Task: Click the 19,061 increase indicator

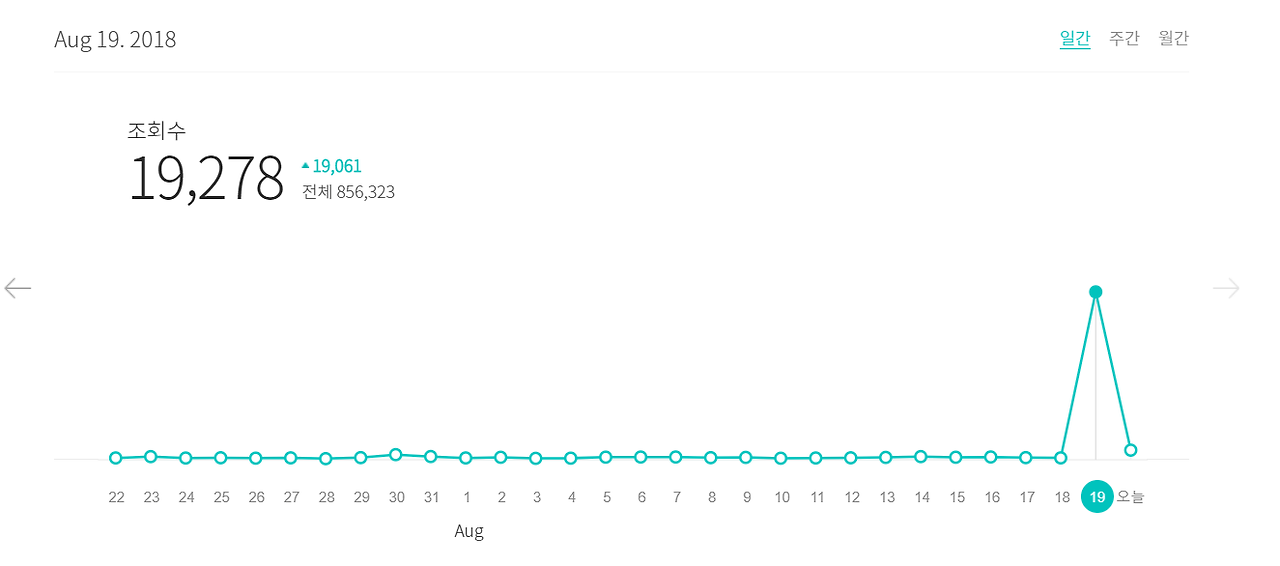Action: click(331, 166)
